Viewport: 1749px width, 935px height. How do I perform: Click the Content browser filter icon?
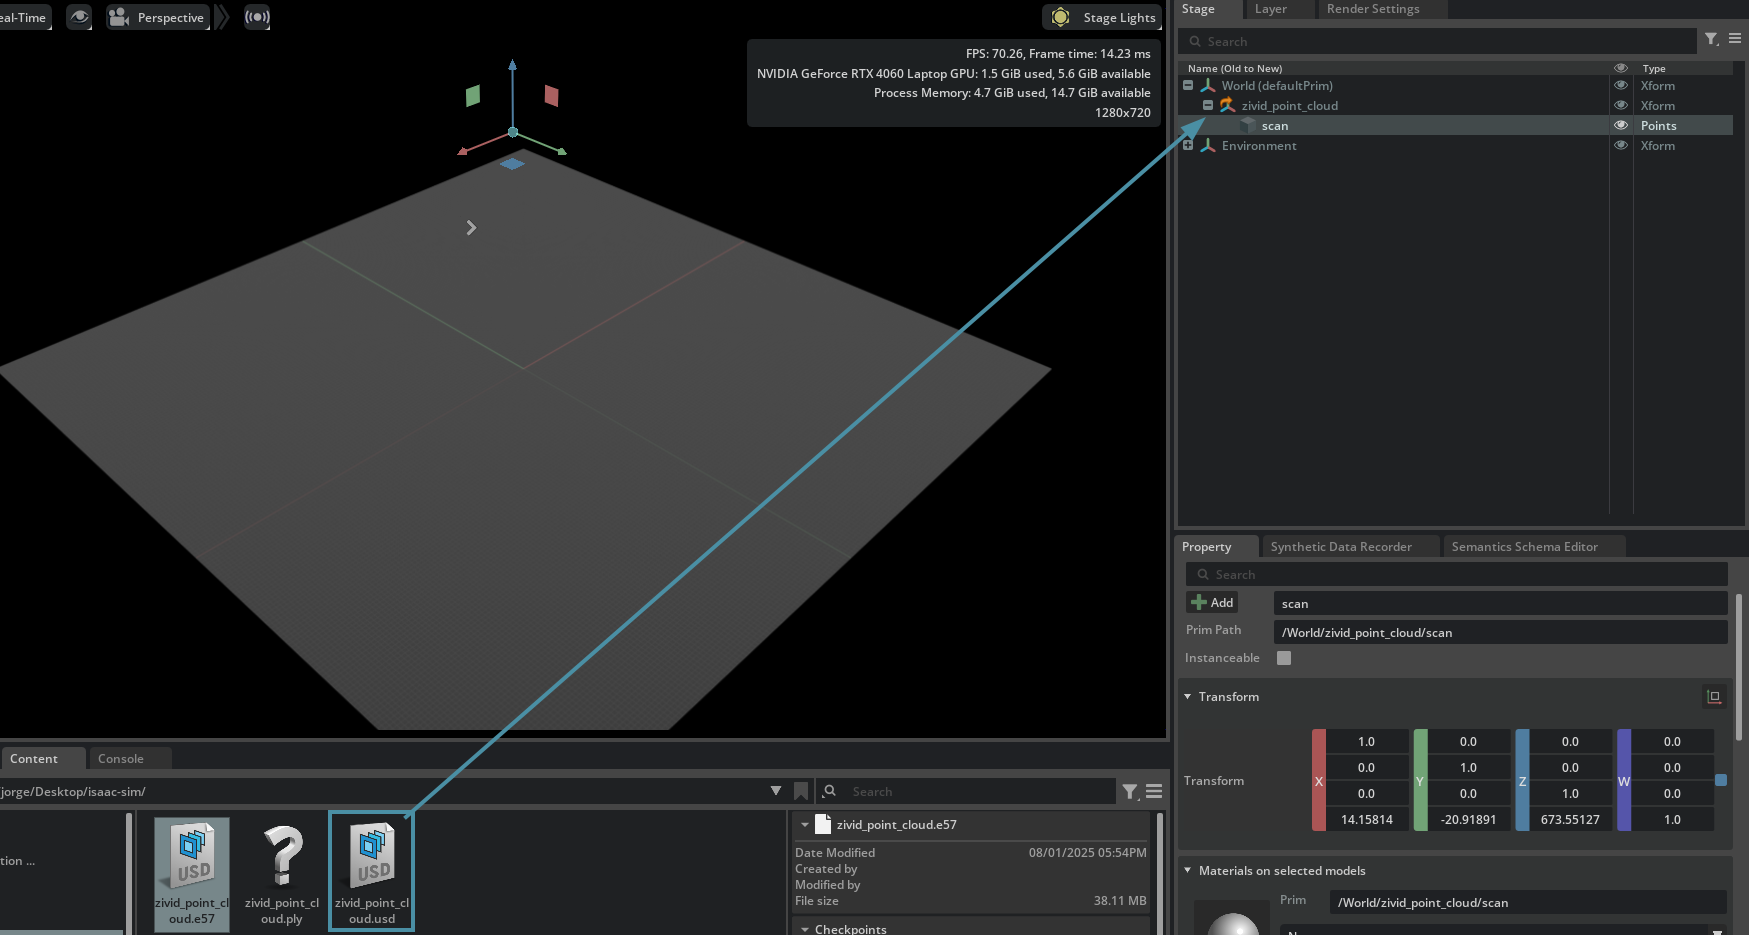(1130, 791)
